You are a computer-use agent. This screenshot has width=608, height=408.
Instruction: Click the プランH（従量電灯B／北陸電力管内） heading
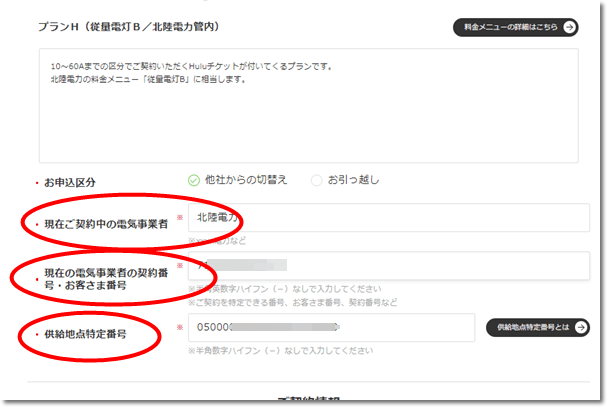tap(130, 27)
